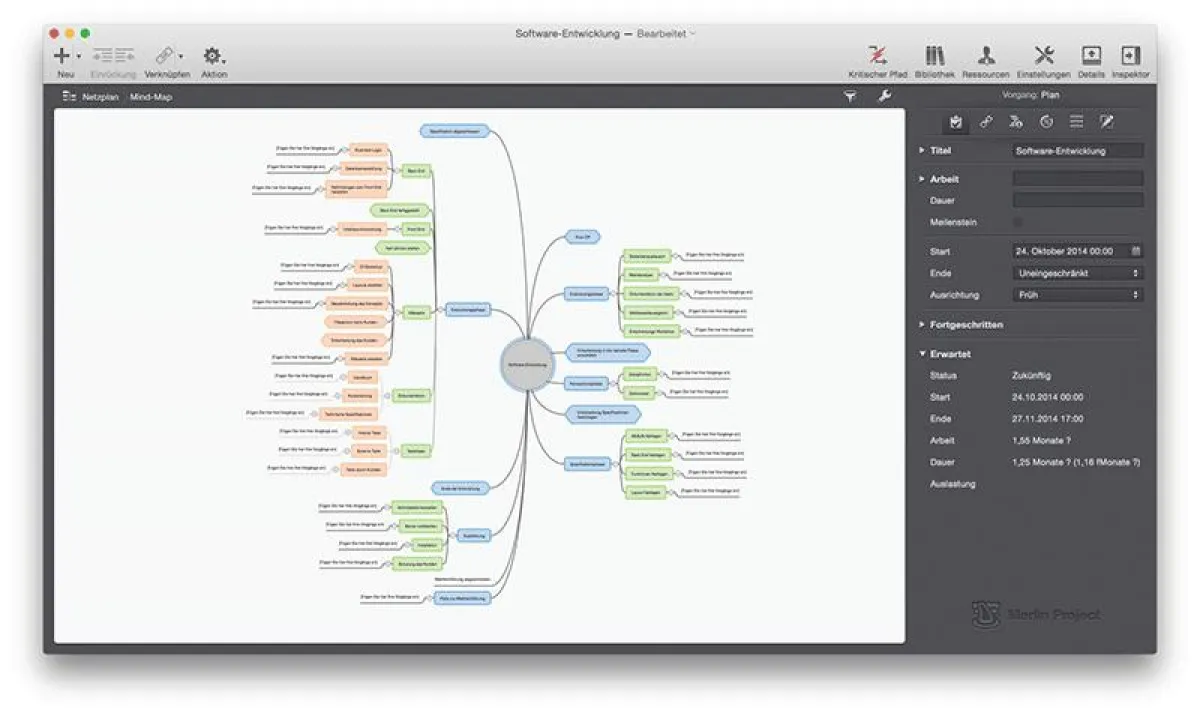Image resolution: width=1200 pixels, height=716 pixels.
Task: Enable the Meilenstein checkbox
Action: pyautogui.click(x=1016, y=222)
